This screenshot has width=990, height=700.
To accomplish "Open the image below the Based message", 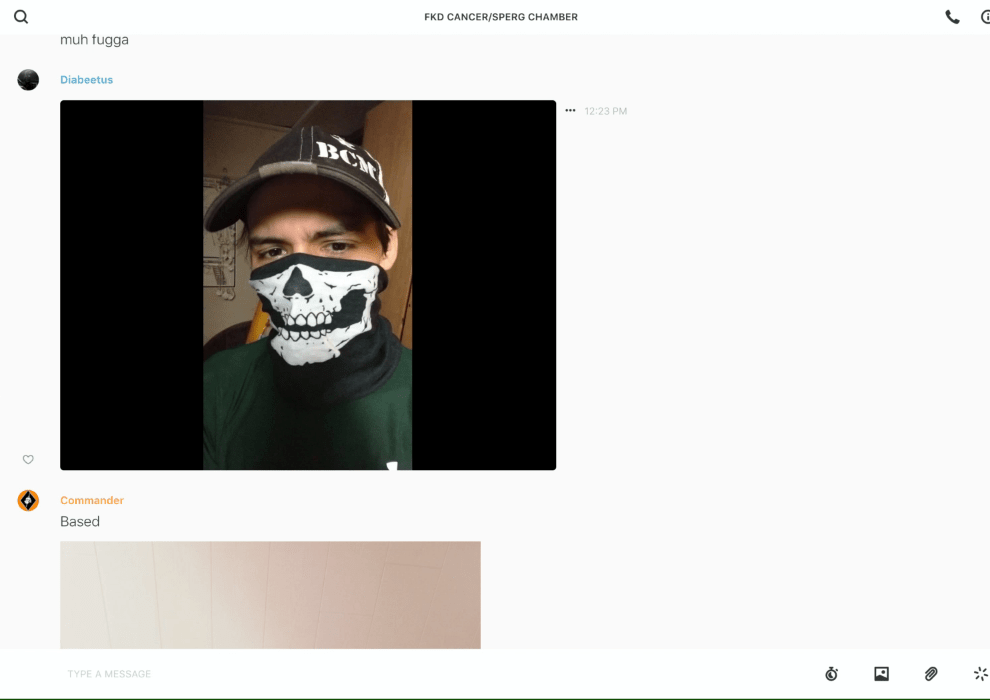I will point(270,595).
